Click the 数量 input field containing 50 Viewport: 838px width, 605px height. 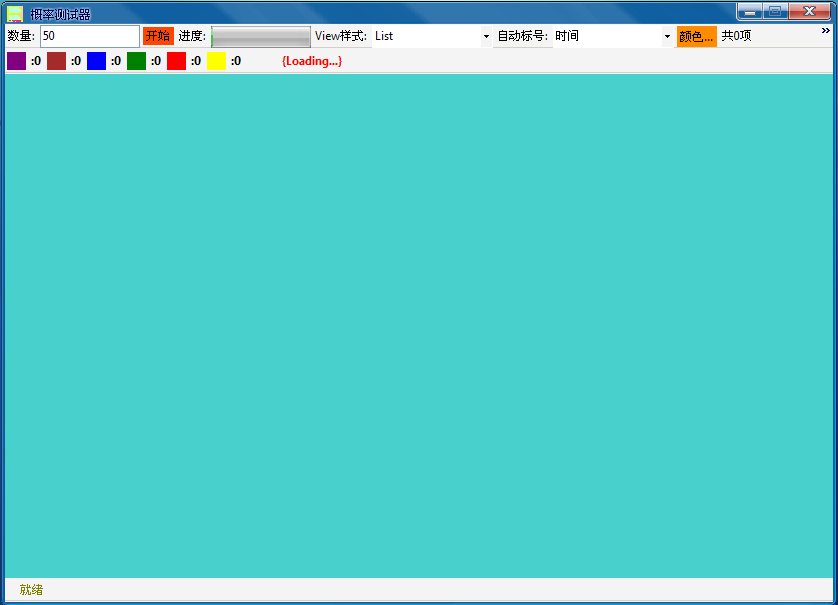pyautogui.click(x=90, y=36)
